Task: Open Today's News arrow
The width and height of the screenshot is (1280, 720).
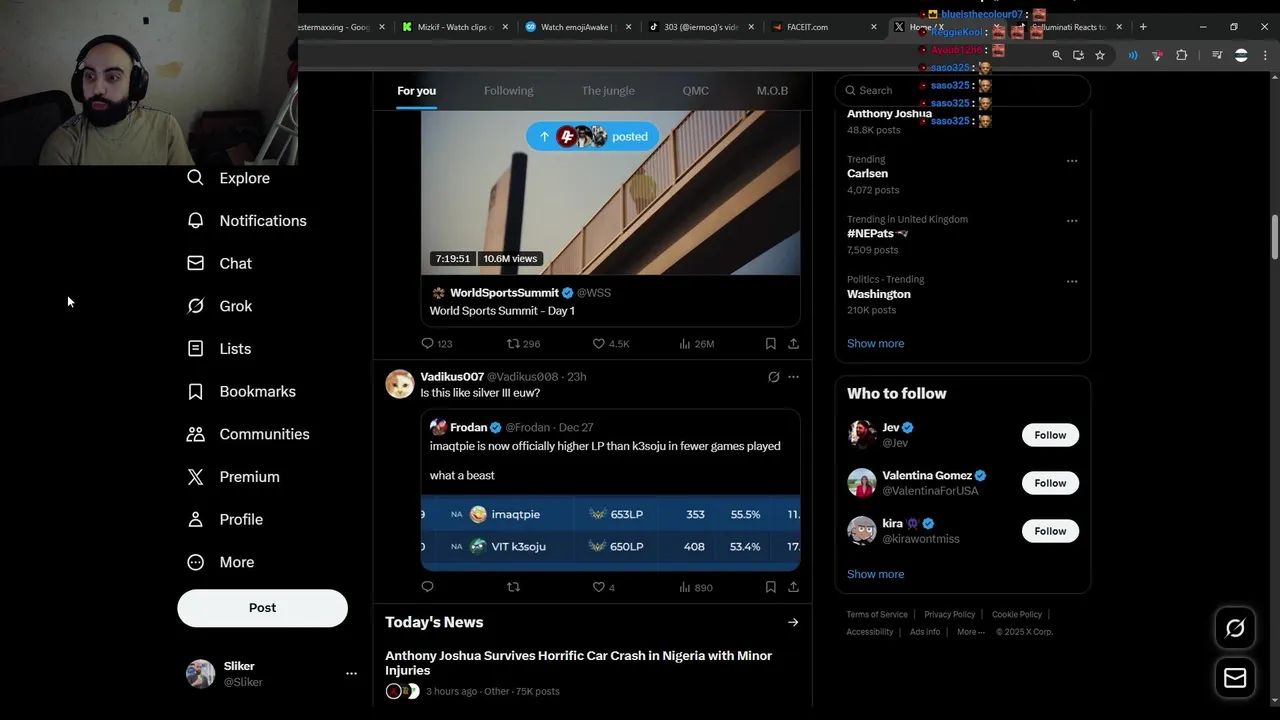Action: tap(793, 622)
